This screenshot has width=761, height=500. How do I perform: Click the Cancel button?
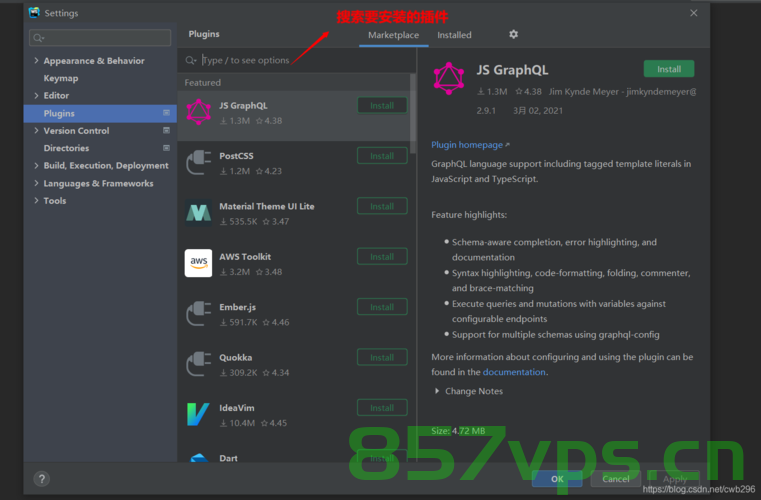pos(616,479)
